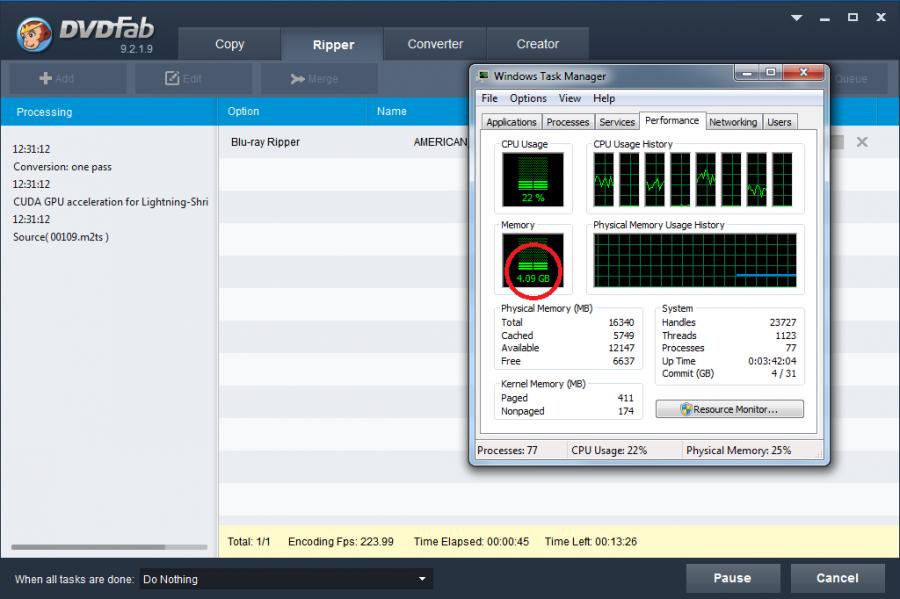Click the 'Encoding Fps: 223.99' status text
The height and width of the screenshot is (599, 900).
pyautogui.click(x=341, y=542)
